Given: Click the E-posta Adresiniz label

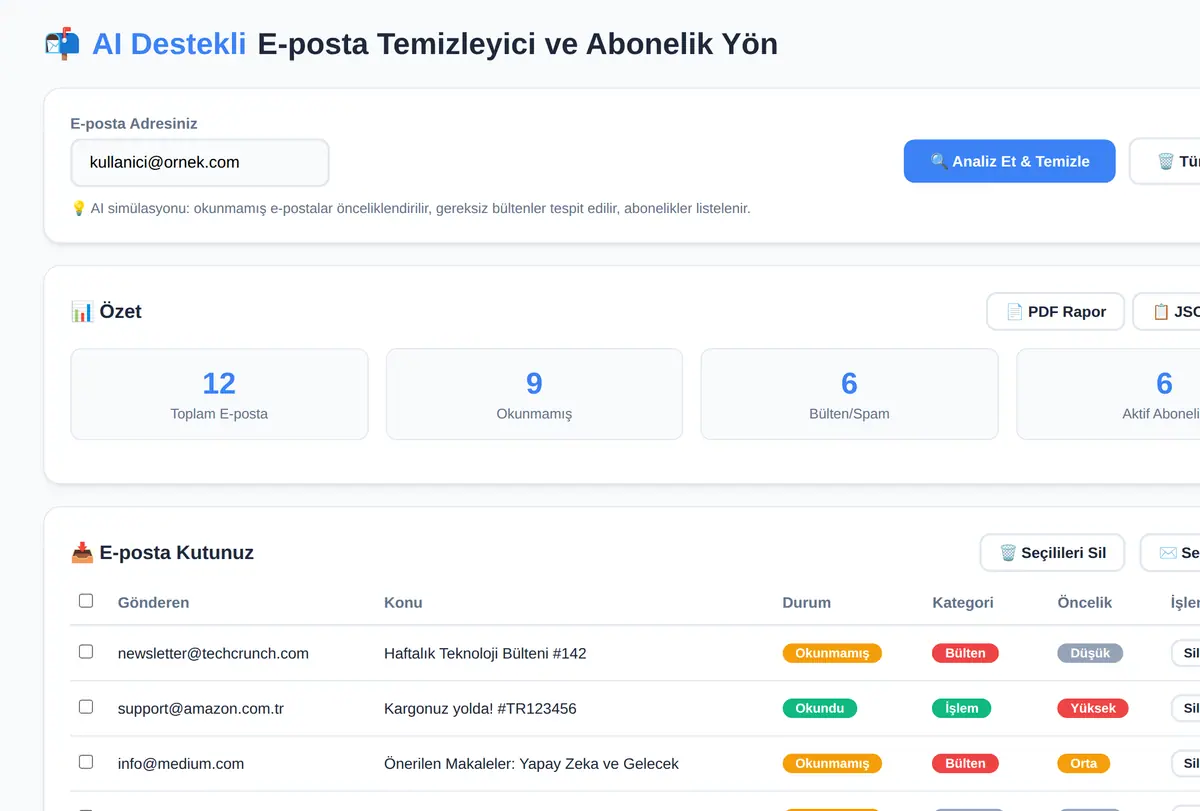Looking at the screenshot, I should click(x=134, y=123).
